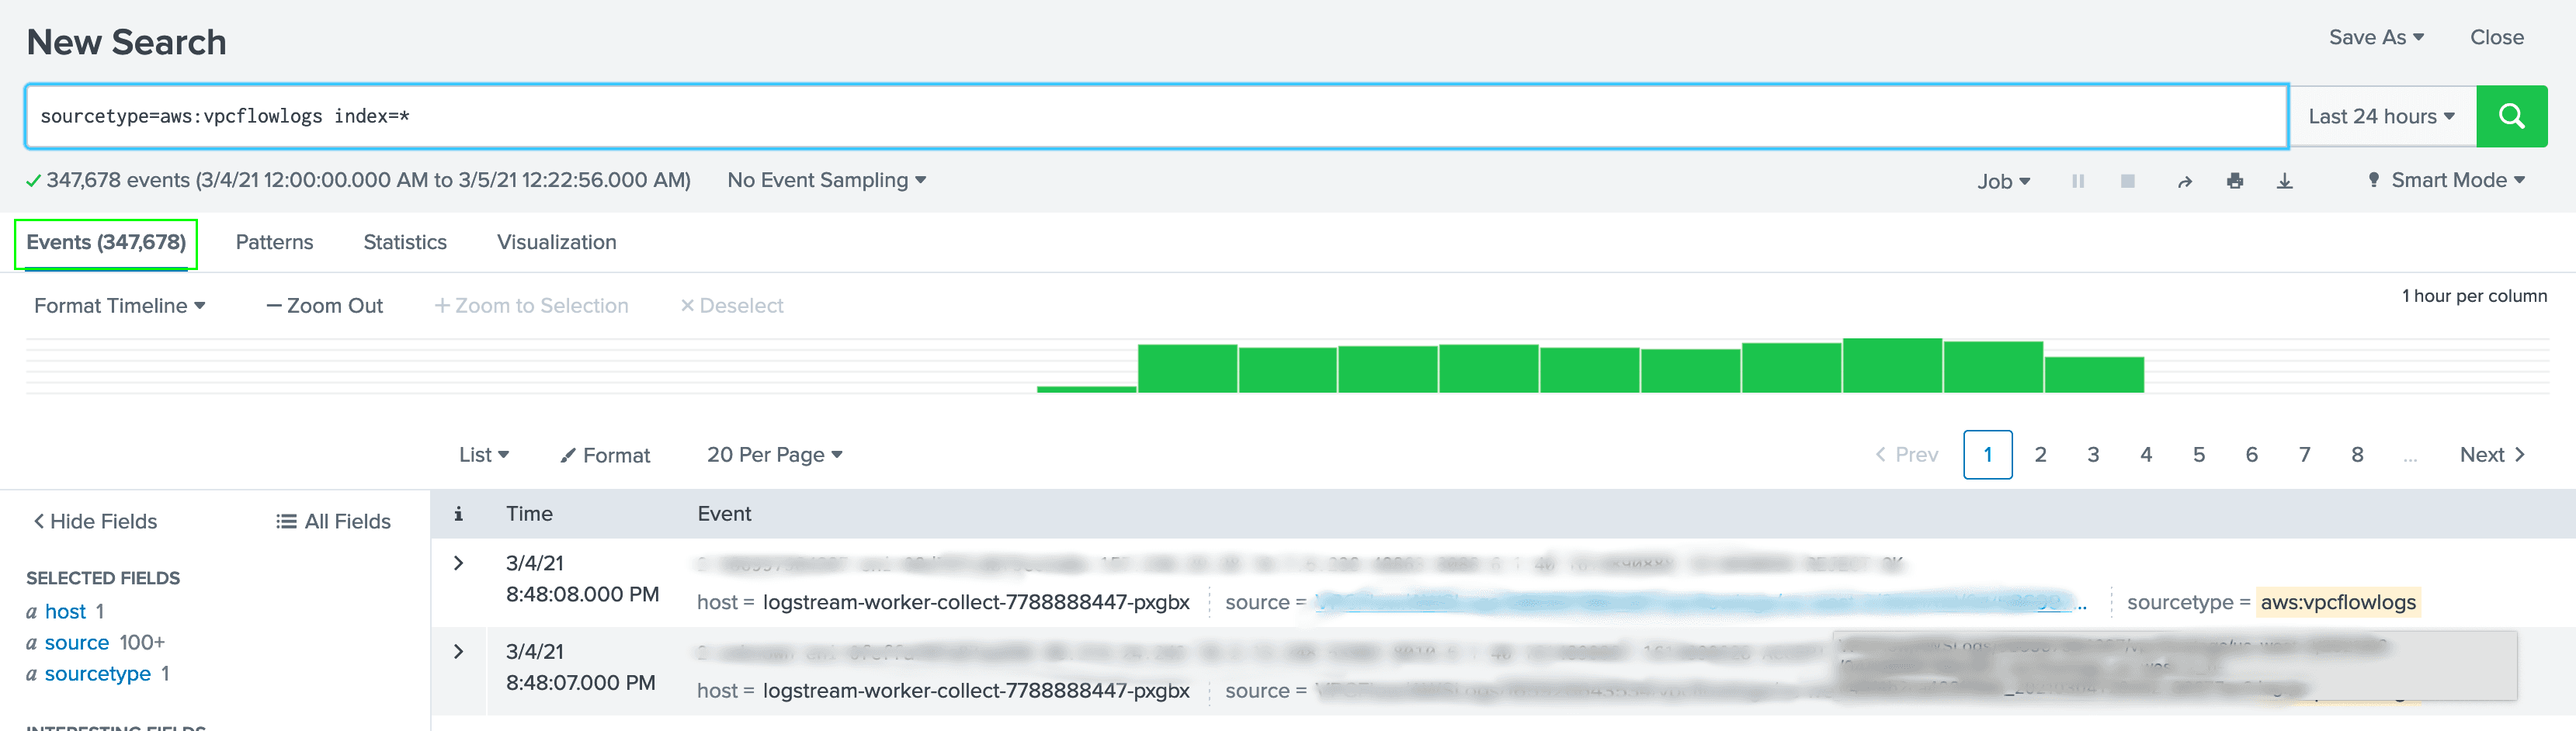
Task: Stop the running search job
Action: (2127, 181)
